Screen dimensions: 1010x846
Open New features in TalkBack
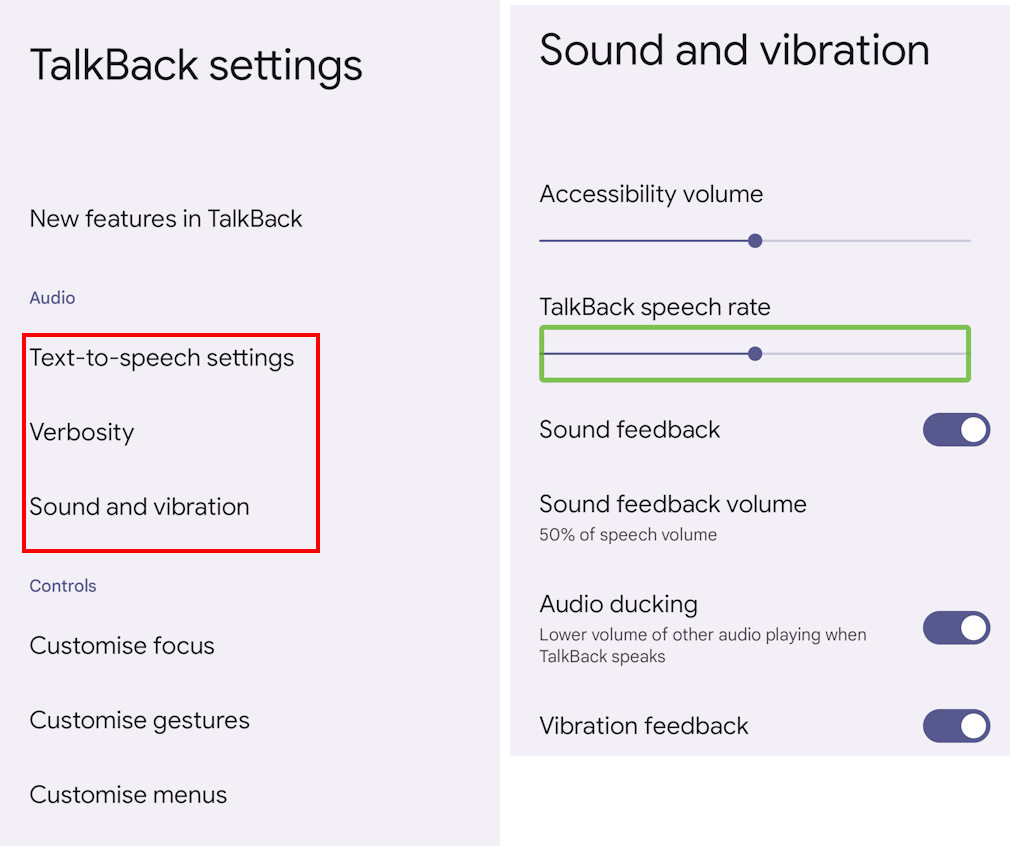166,219
